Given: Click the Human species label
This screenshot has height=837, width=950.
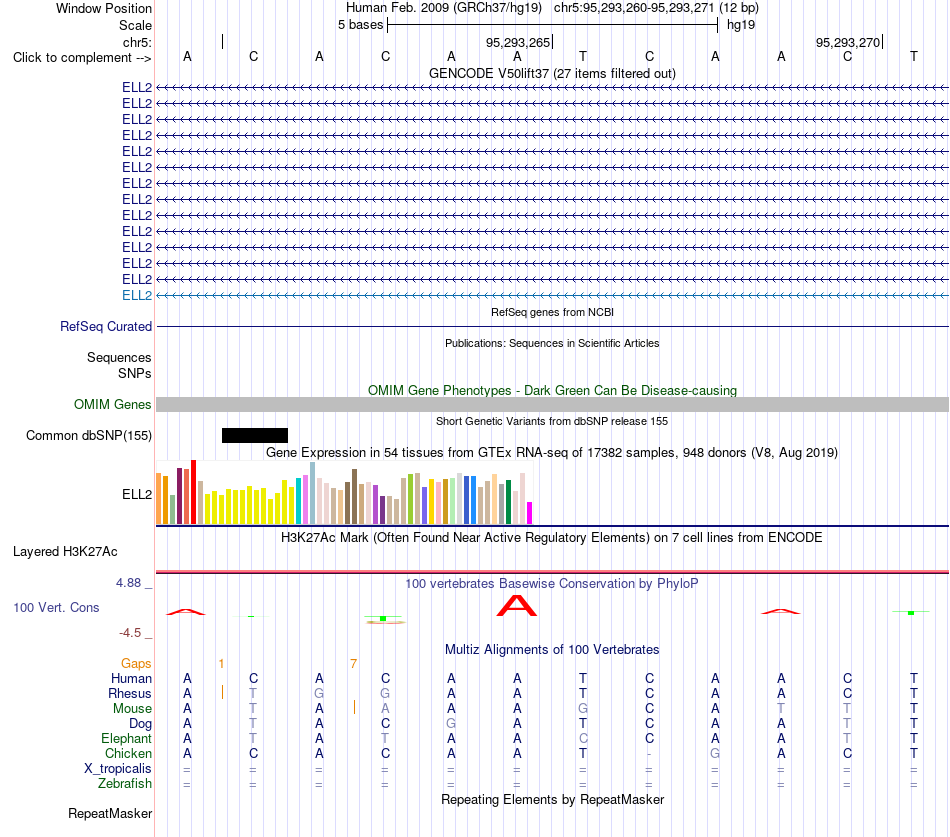Looking at the screenshot, I should coord(131,678).
